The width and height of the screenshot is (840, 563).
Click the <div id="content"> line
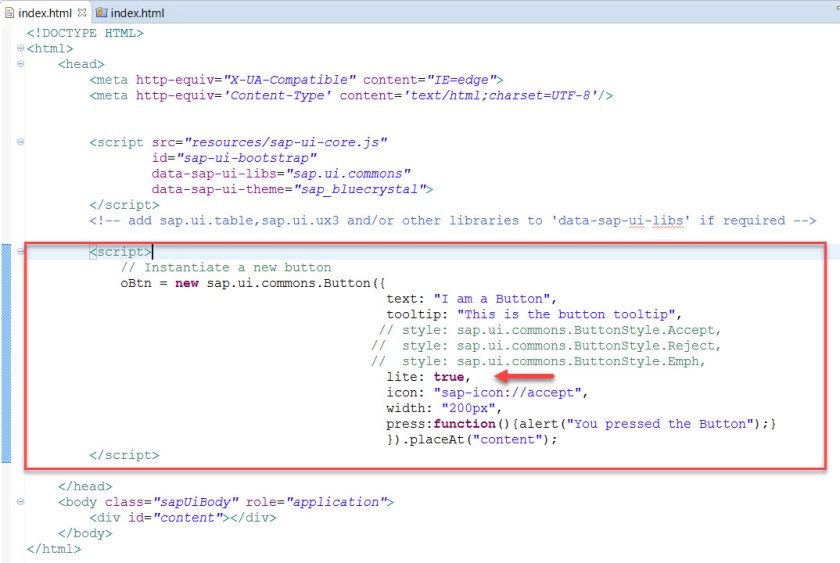(183, 517)
